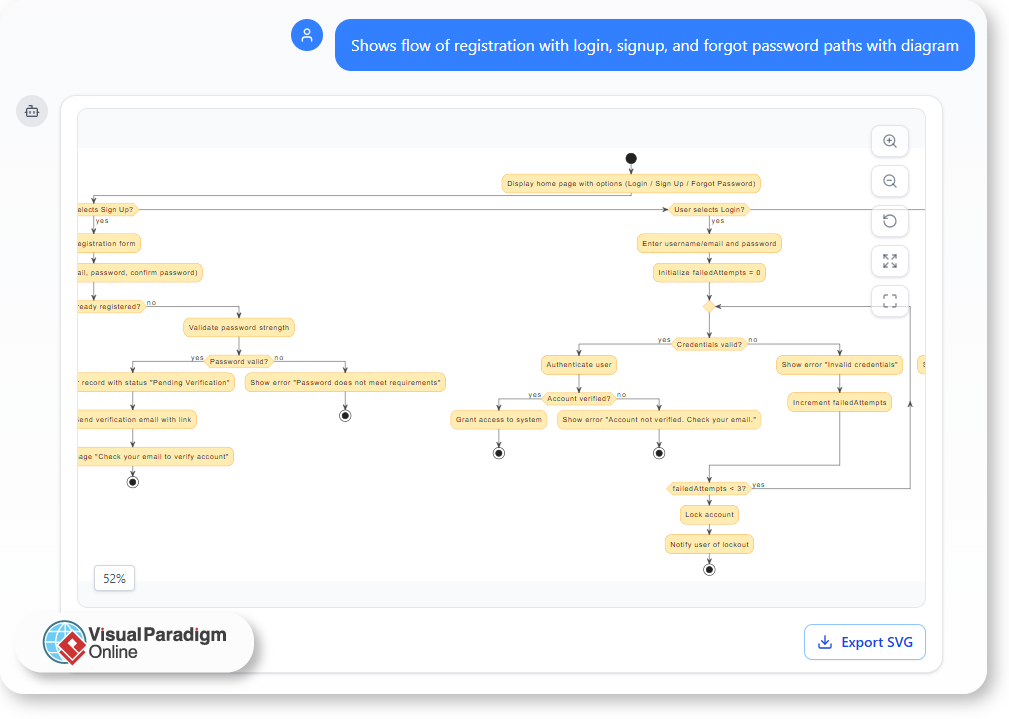Viewport: 1009px width, 719px height.
Task: Click the download icon inside Export SVG
Action: coord(825,641)
